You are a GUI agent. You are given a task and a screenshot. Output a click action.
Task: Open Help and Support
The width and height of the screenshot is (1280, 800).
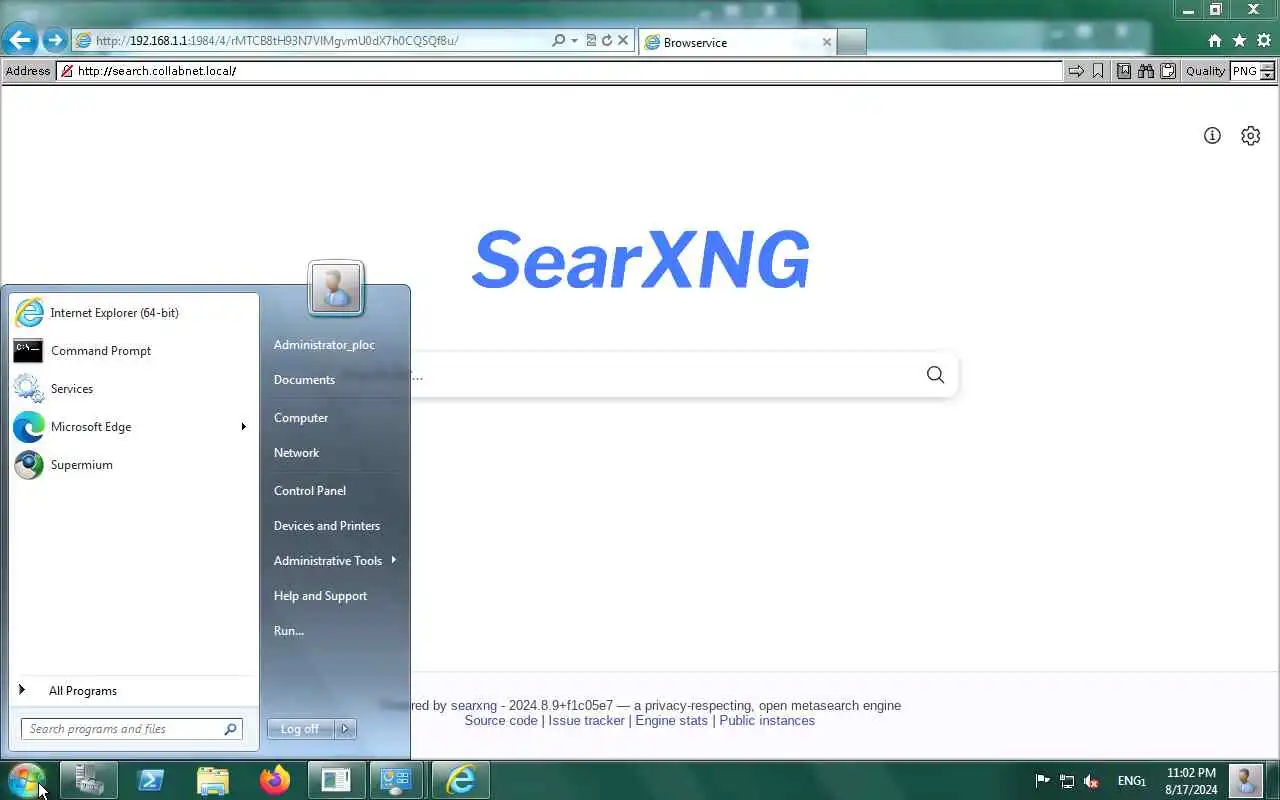(320, 596)
